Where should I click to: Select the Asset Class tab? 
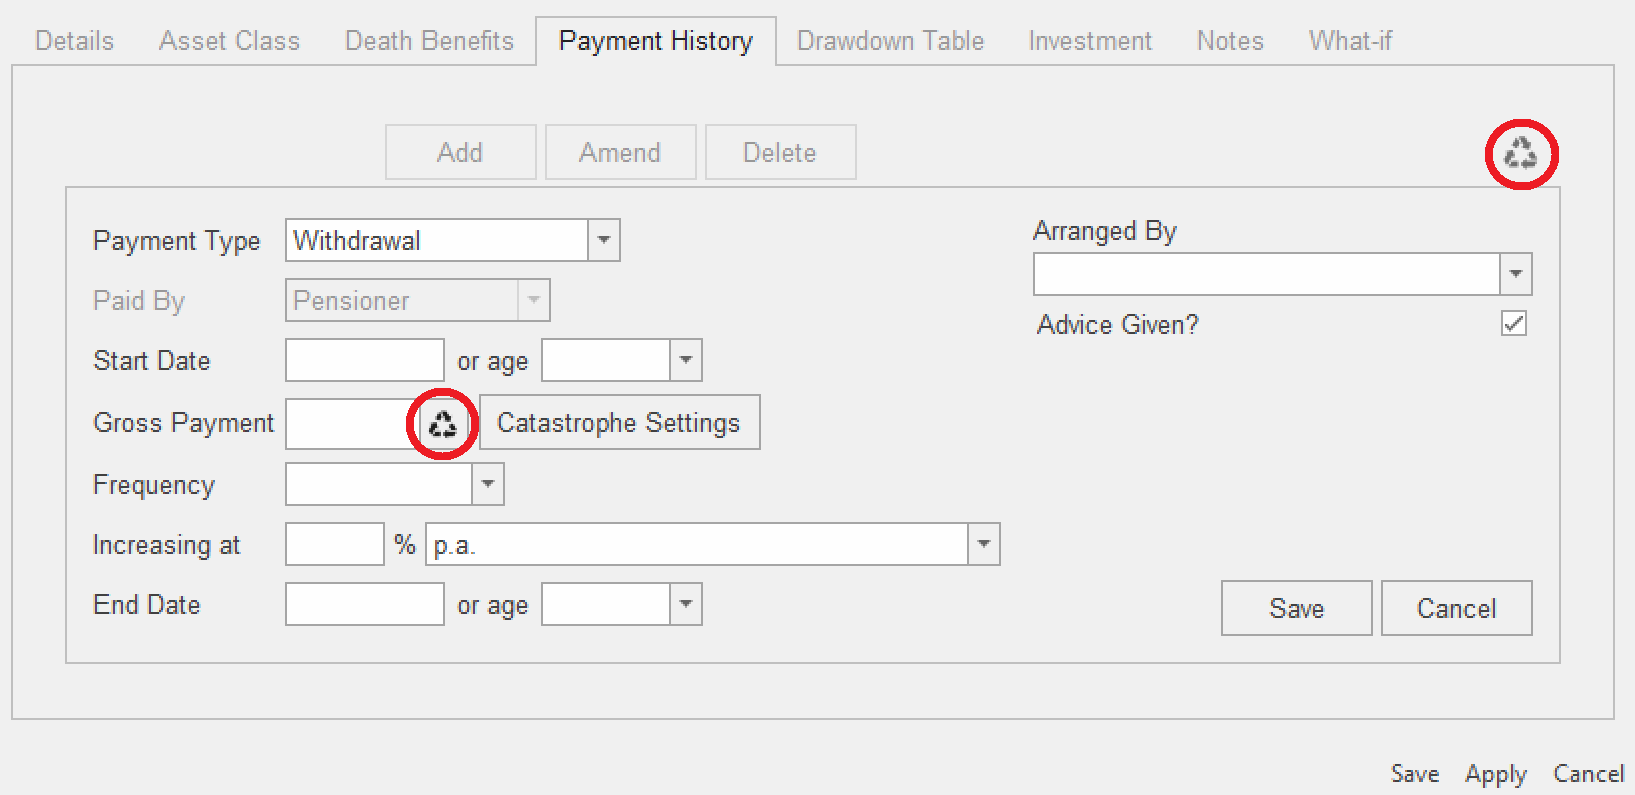pyautogui.click(x=229, y=41)
